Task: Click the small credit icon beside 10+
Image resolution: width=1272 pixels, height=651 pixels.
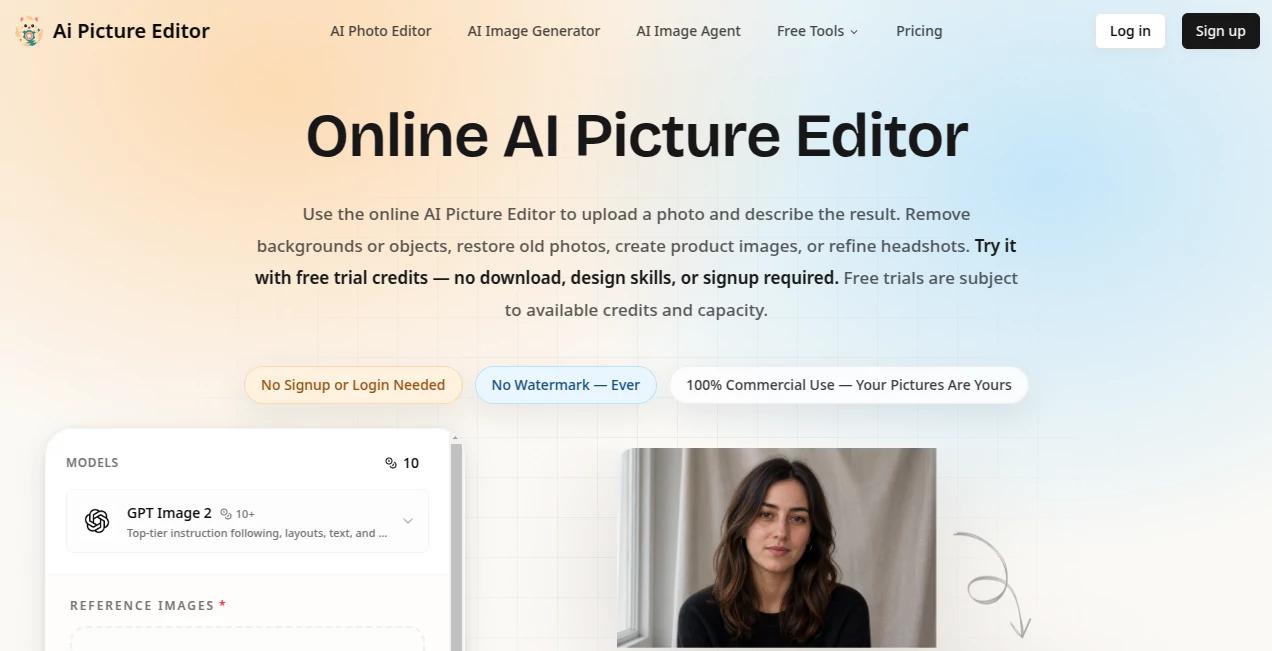Action: [x=226, y=514]
